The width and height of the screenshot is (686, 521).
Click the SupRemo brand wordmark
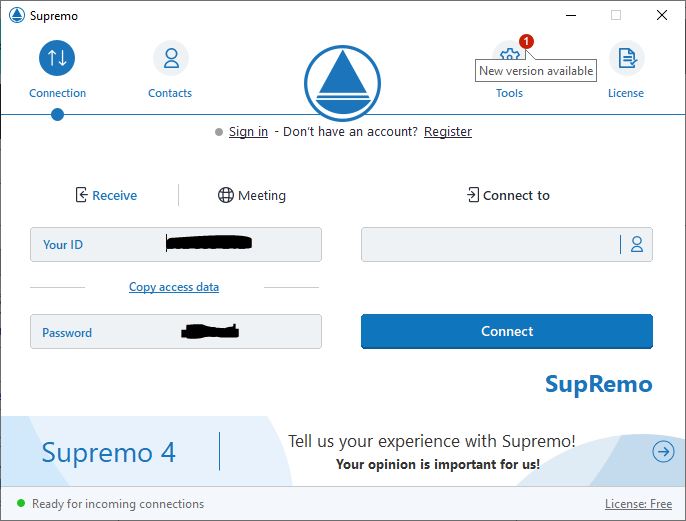click(x=598, y=385)
